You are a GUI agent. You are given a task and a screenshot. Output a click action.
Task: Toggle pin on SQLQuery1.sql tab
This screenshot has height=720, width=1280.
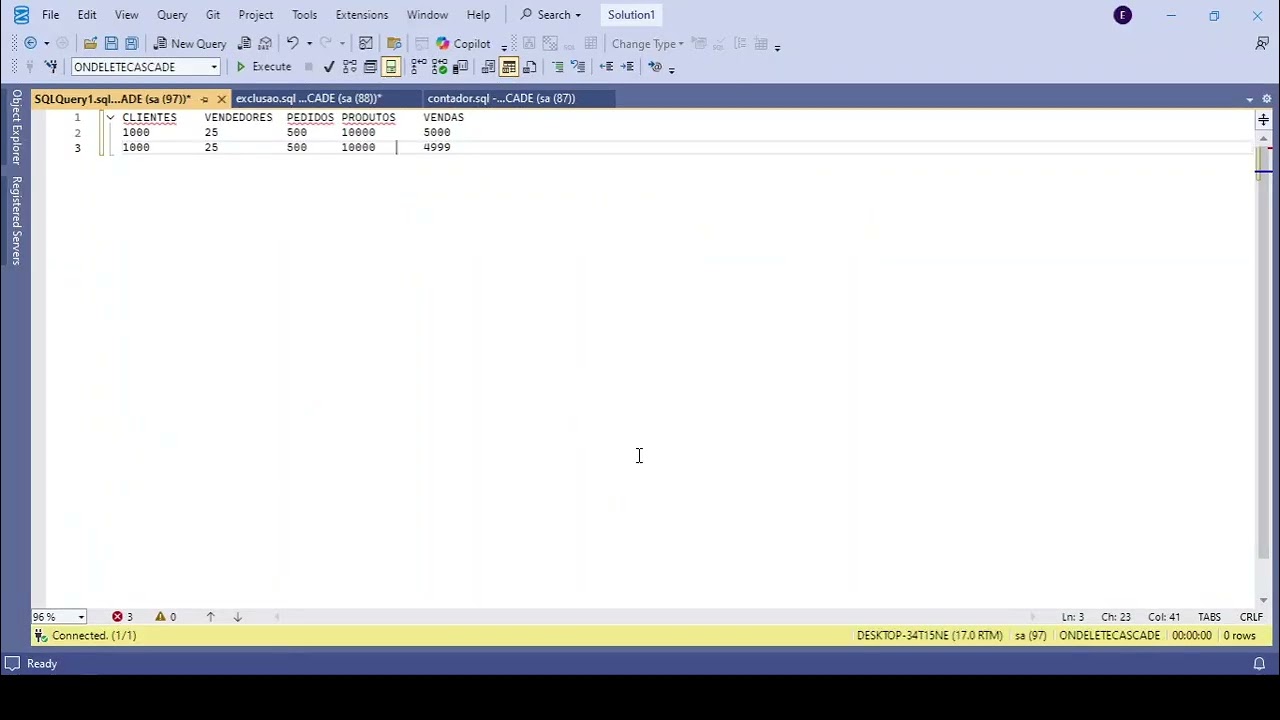click(x=204, y=99)
